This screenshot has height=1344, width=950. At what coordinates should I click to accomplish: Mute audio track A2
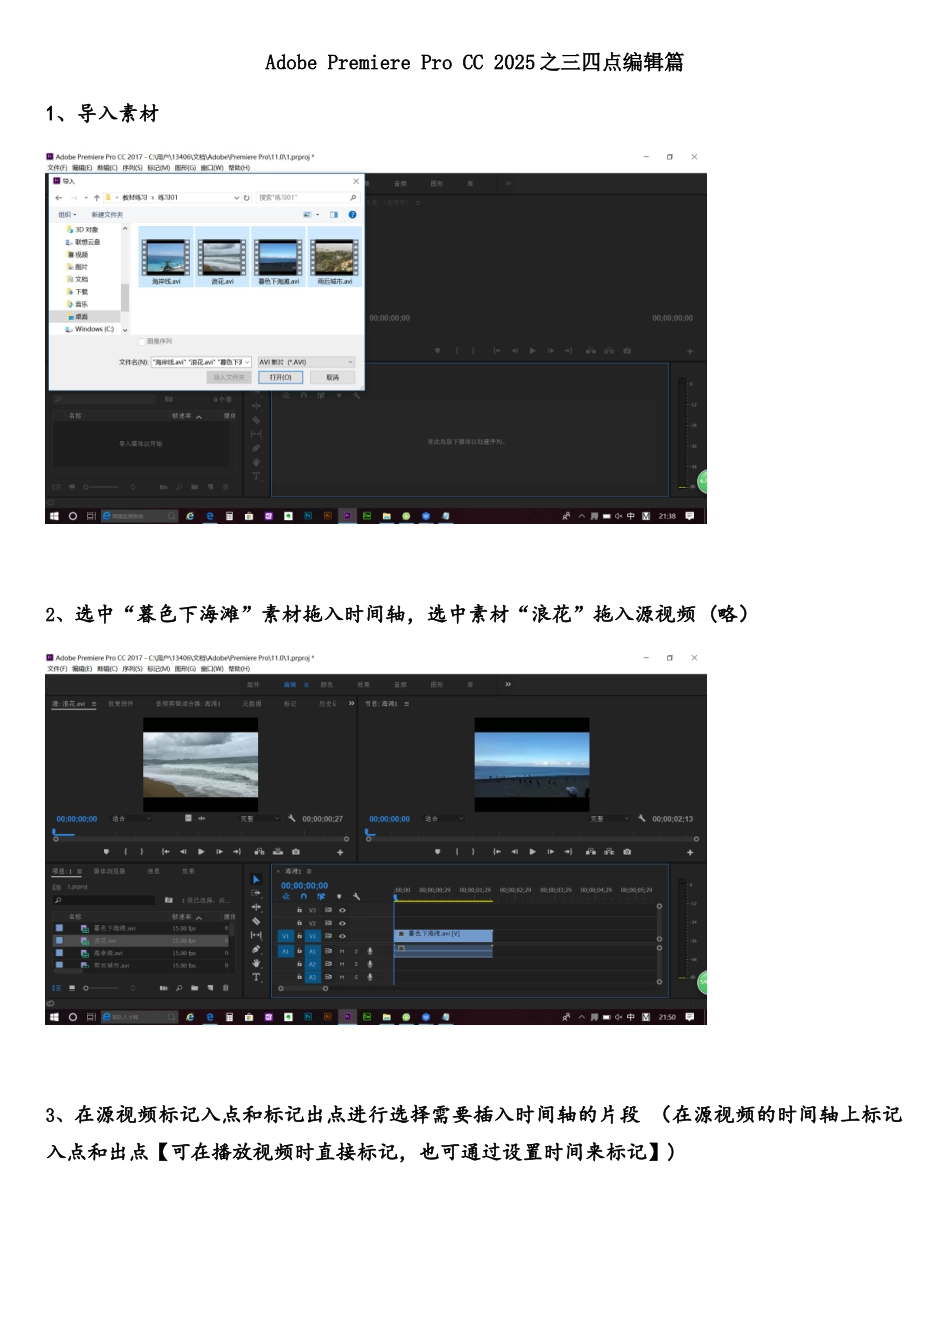pyautogui.click(x=342, y=964)
